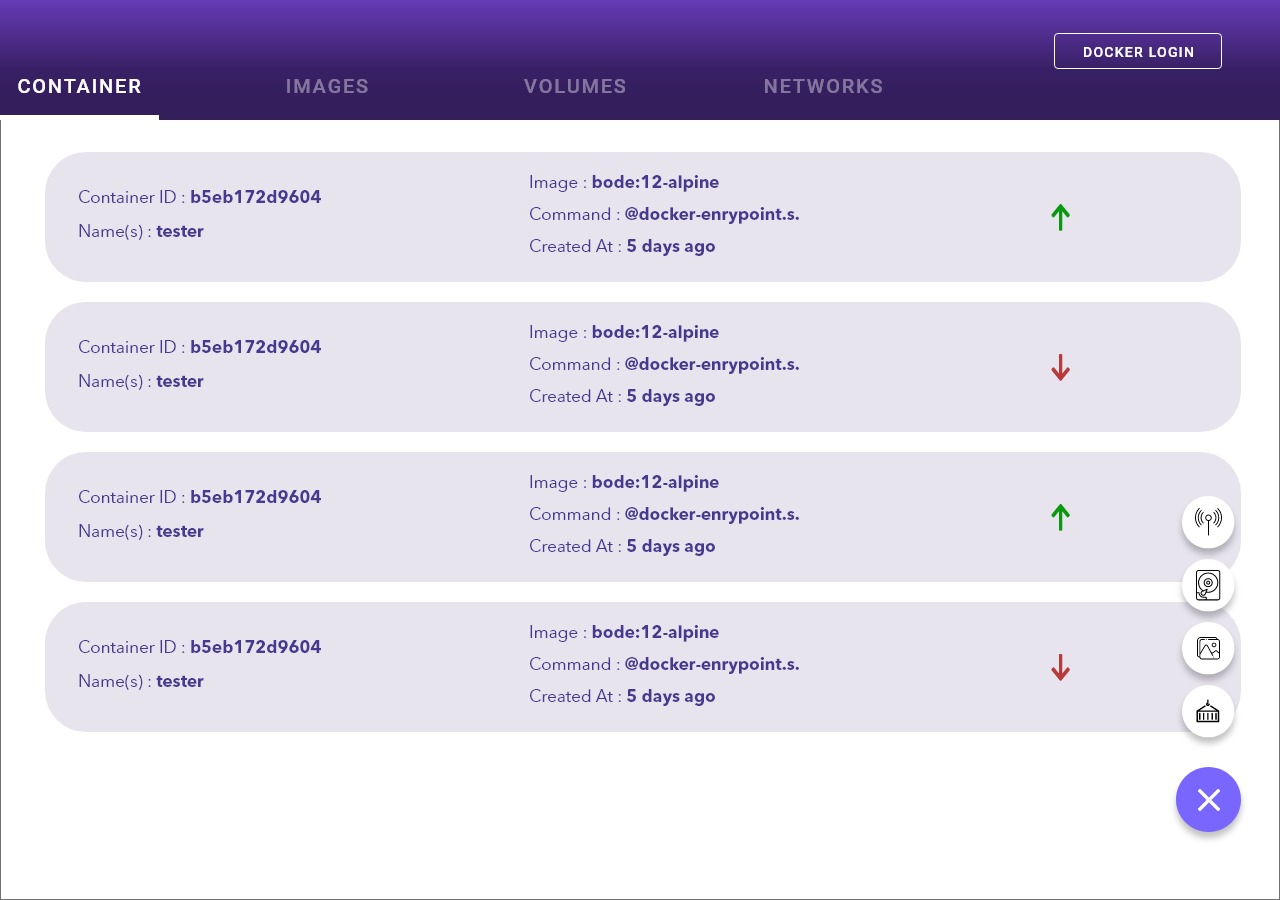Click red down arrow on second container
This screenshot has height=900, width=1280.
(x=1061, y=367)
